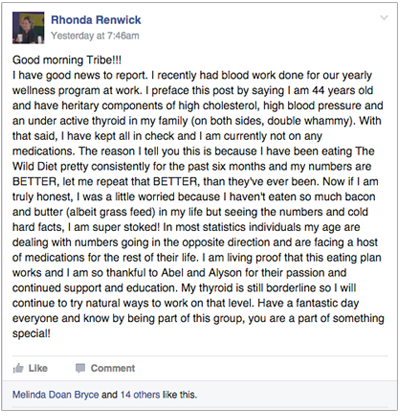This screenshot has width=400, height=418.
Task: Click the speech bubble Comment icon
Action: tap(80, 368)
